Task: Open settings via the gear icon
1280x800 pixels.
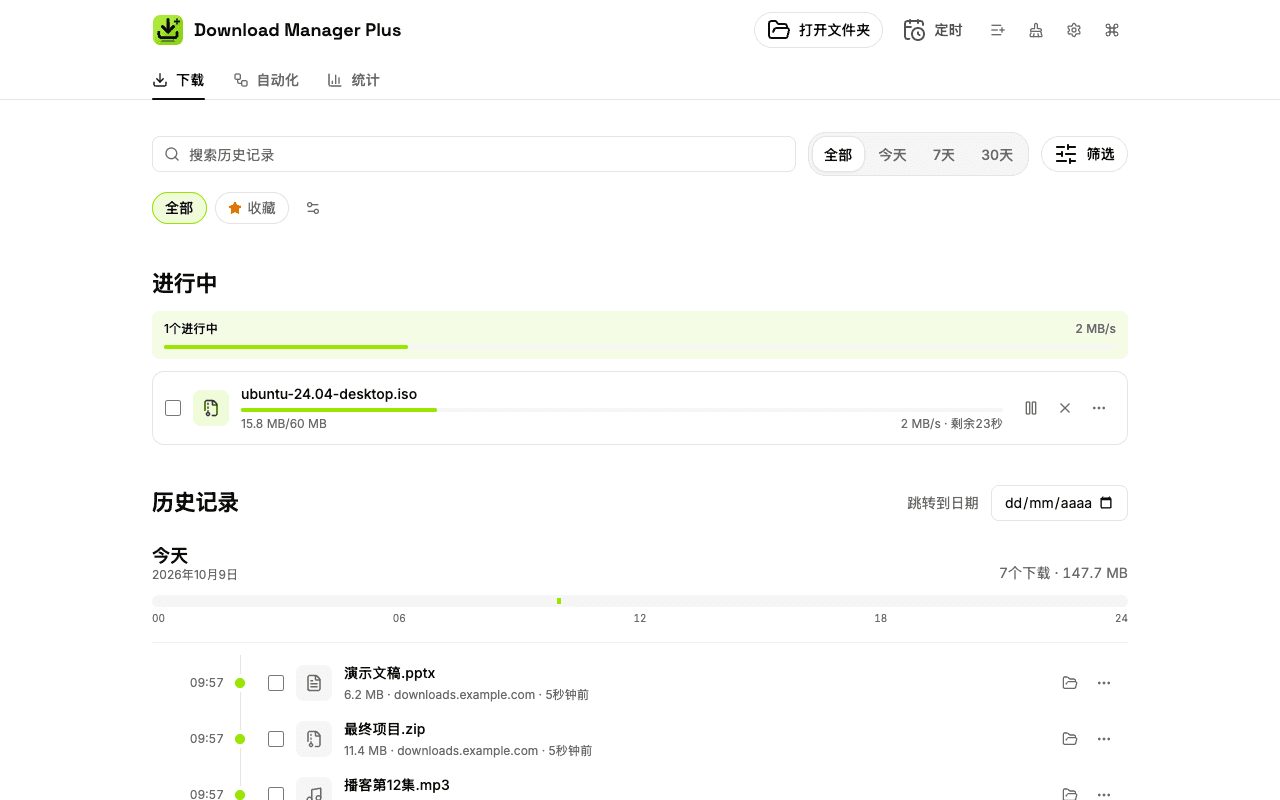Action: [1074, 30]
